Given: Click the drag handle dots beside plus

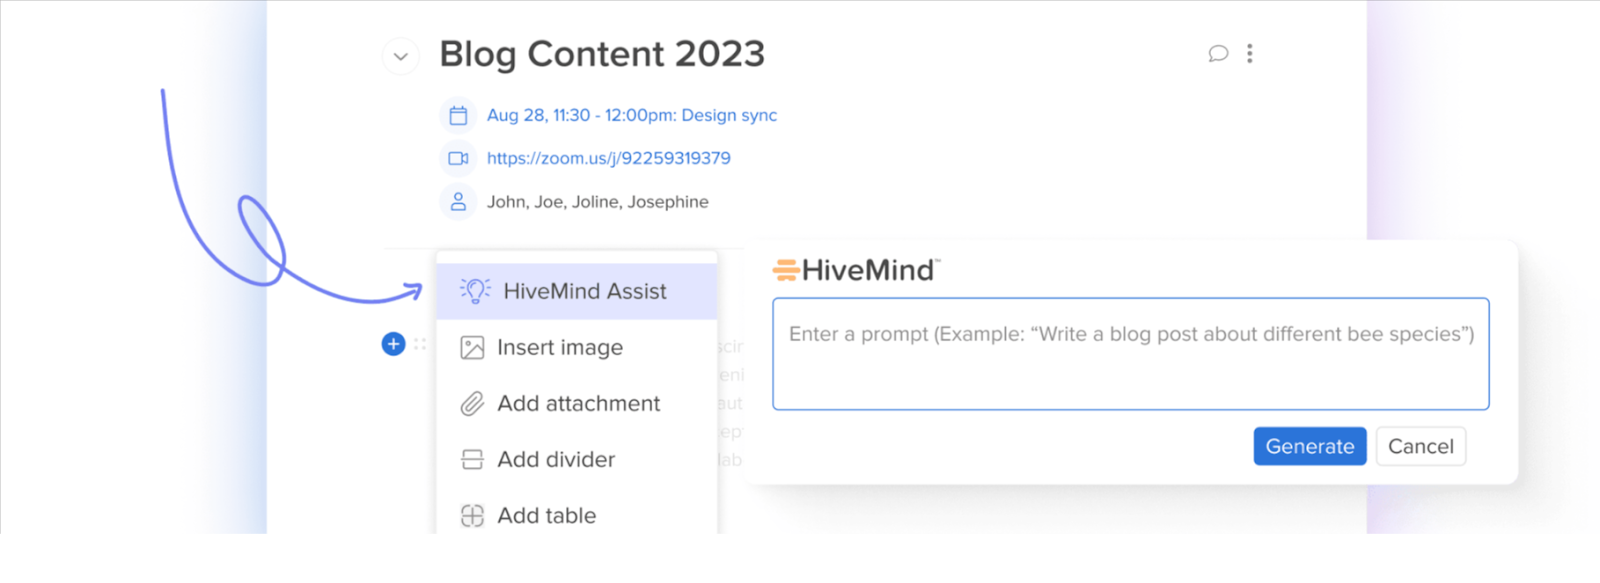Looking at the screenshot, I should tap(420, 344).
